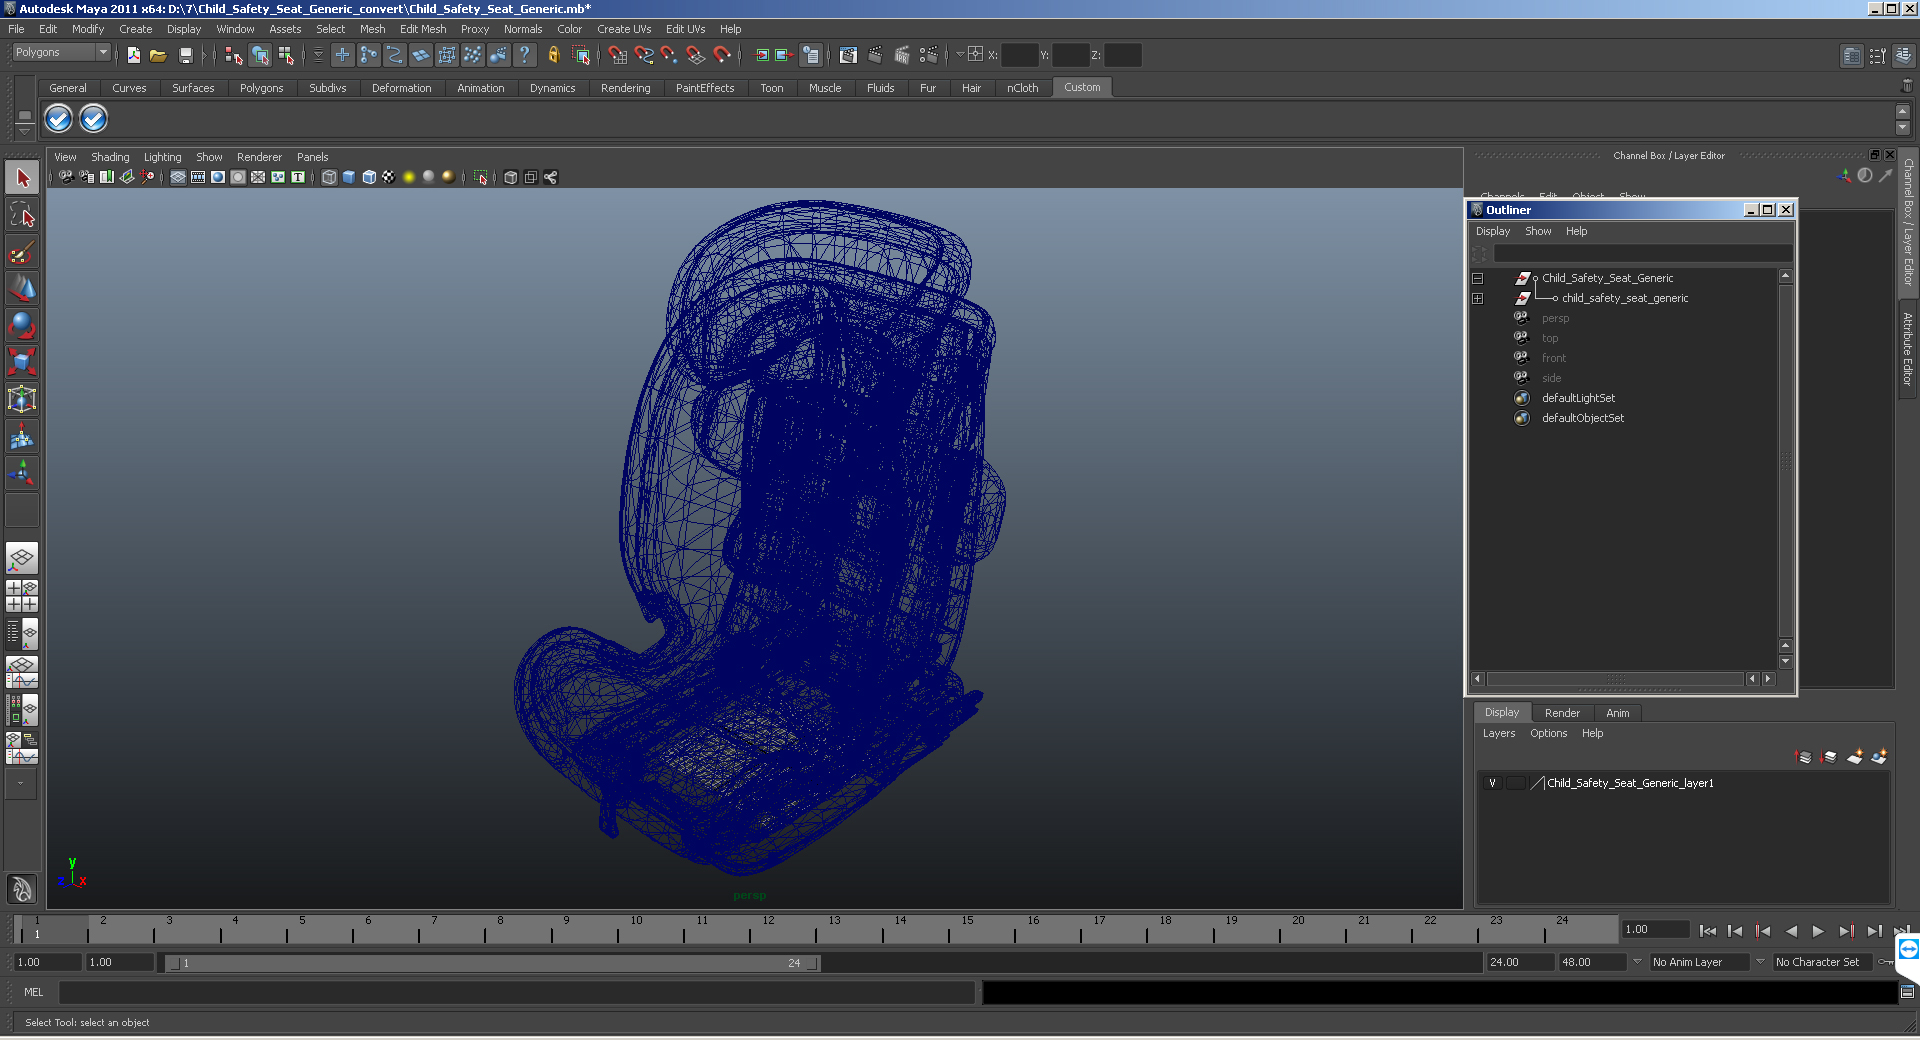Open the No Anim Layer dropdown arrow
Image resolution: width=1920 pixels, height=1040 pixels.
[1637, 962]
